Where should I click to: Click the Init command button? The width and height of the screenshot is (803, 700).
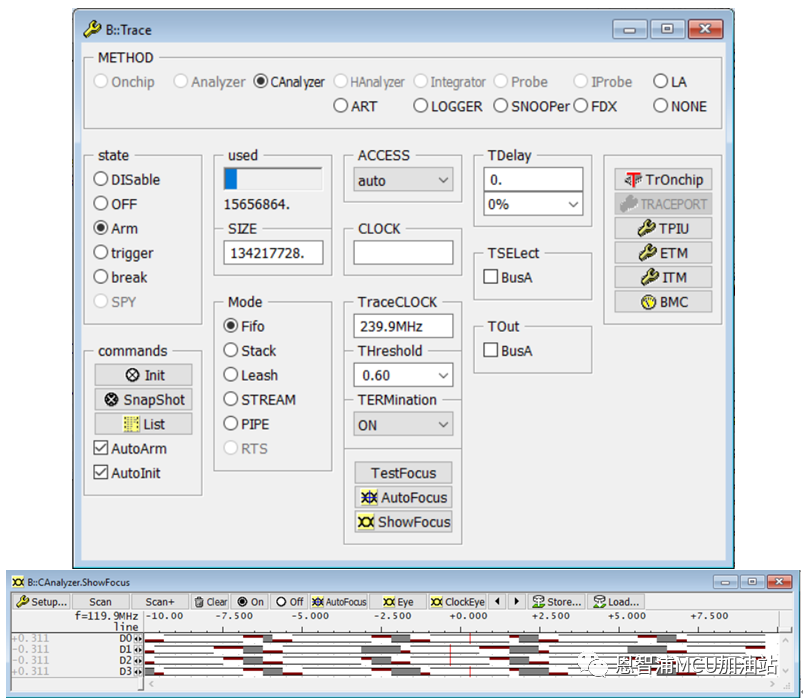(x=143, y=375)
